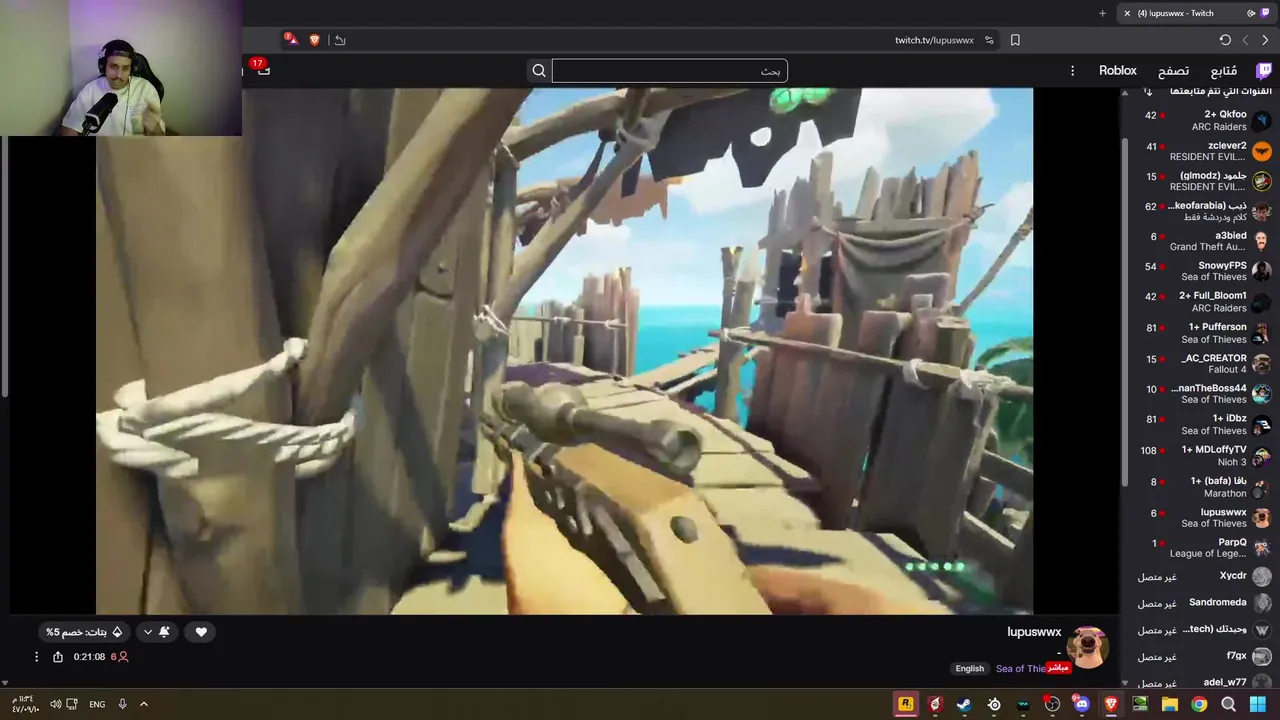Open a new browser tab
This screenshot has width=1280, height=720.
point(1102,13)
